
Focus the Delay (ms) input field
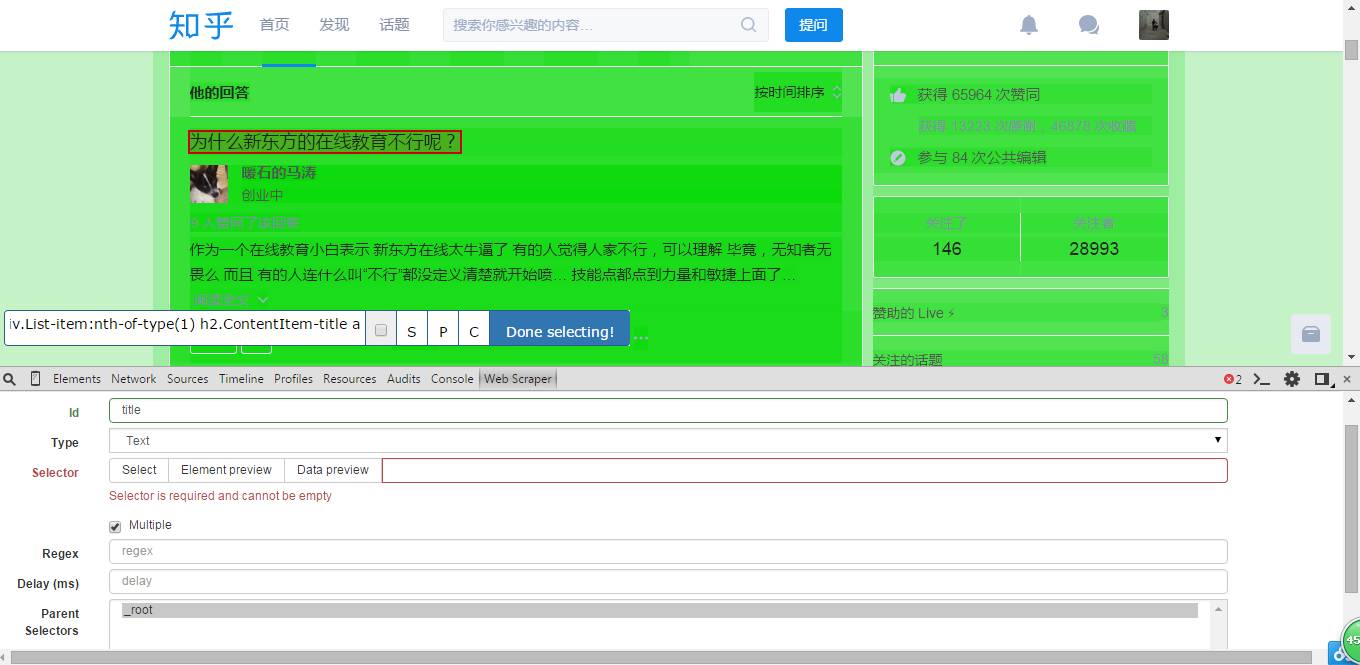pyautogui.click(x=668, y=581)
